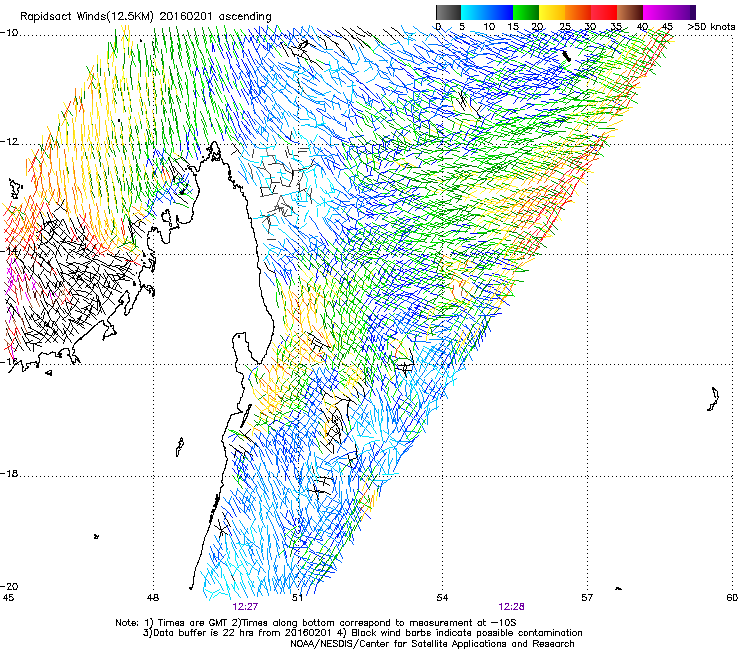740x650 pixels.
Task: Click the 'Data buffer is 22 hrs' note
Action: [362, 633]
